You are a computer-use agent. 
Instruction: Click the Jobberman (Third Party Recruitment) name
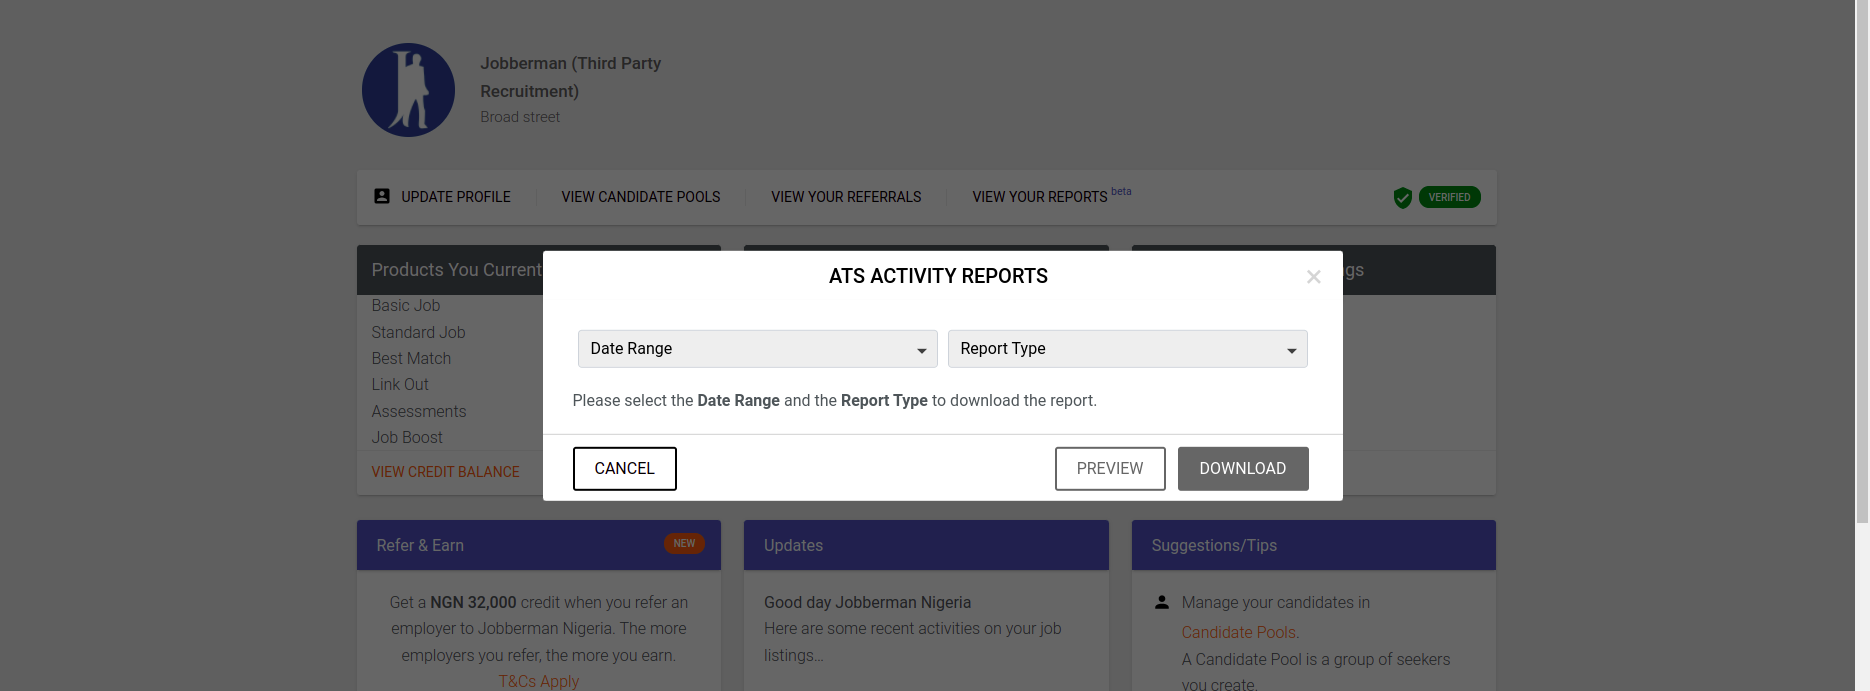[570, 77]
